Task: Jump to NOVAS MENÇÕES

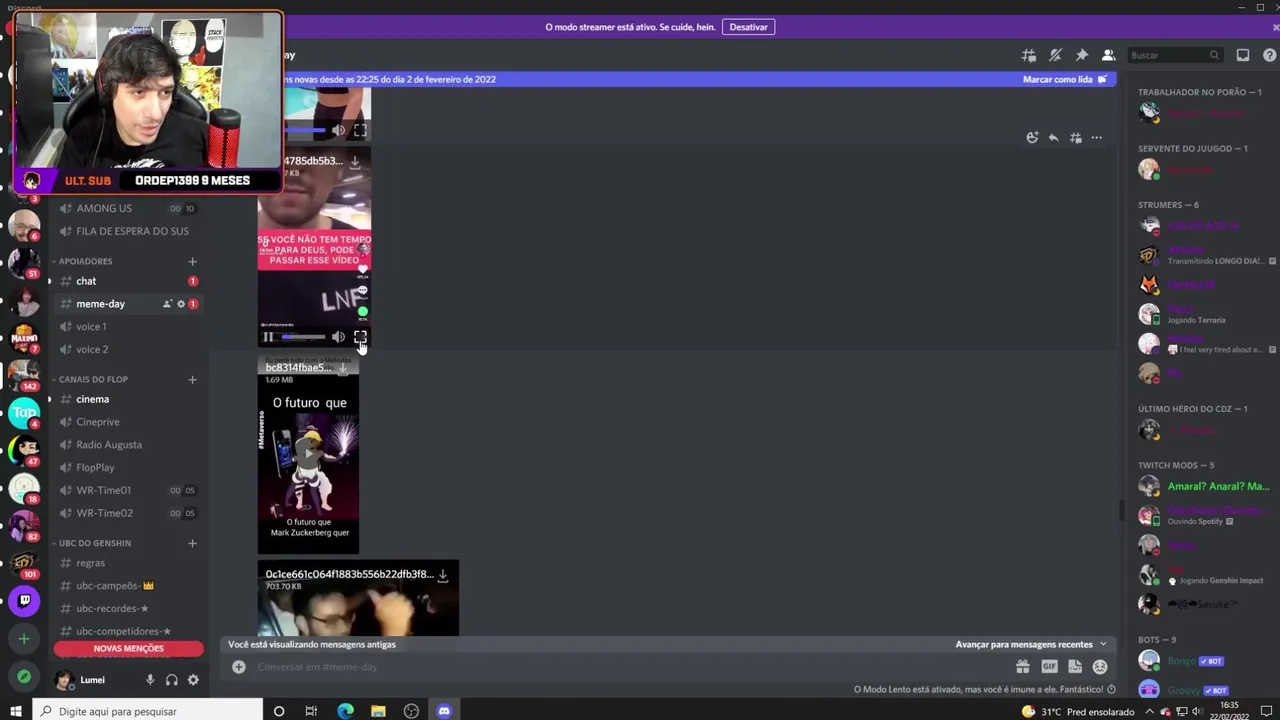Action: (x=129, y=648)
